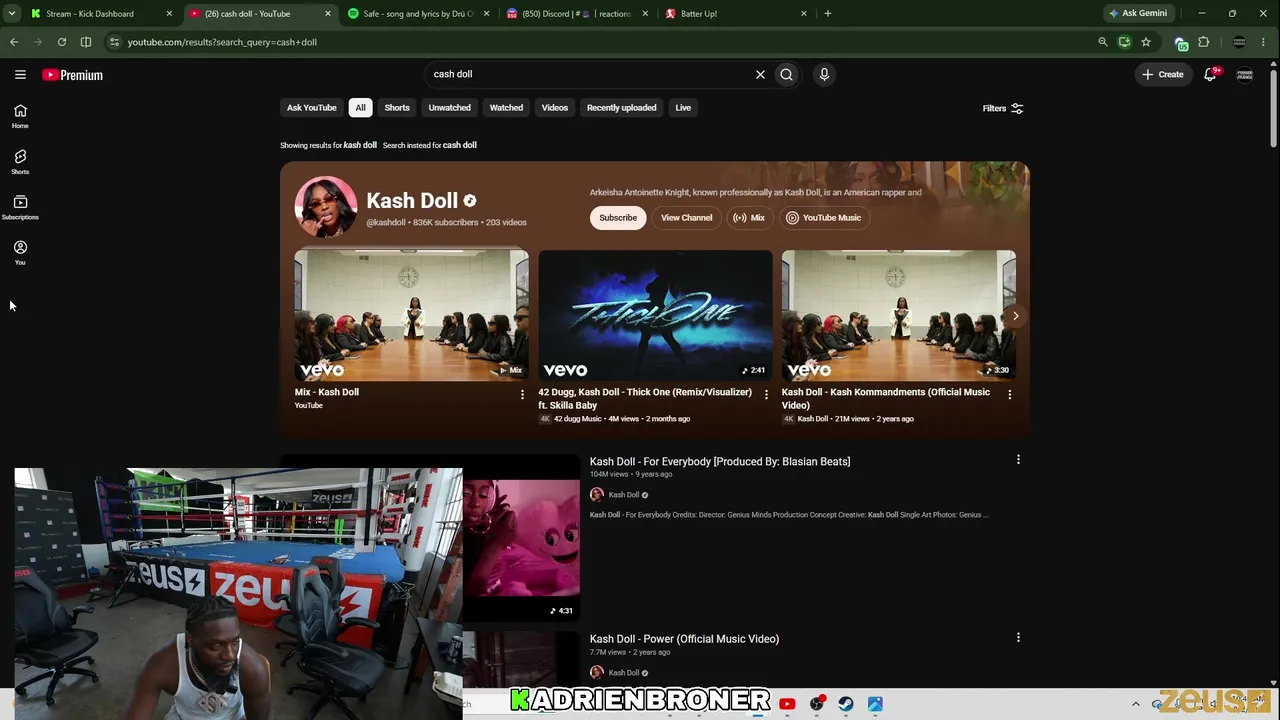
Task: Clear the YouTube search query
Action: tap(760, 74)
